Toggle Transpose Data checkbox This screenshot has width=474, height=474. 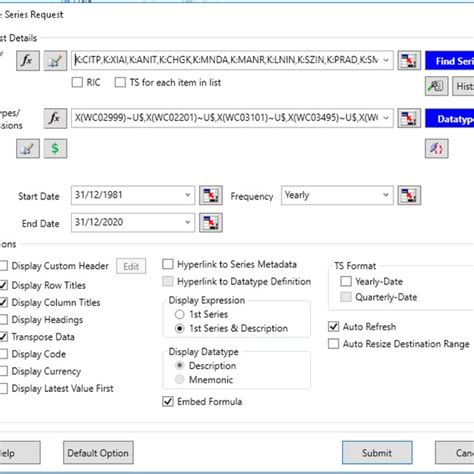[3, 337]
